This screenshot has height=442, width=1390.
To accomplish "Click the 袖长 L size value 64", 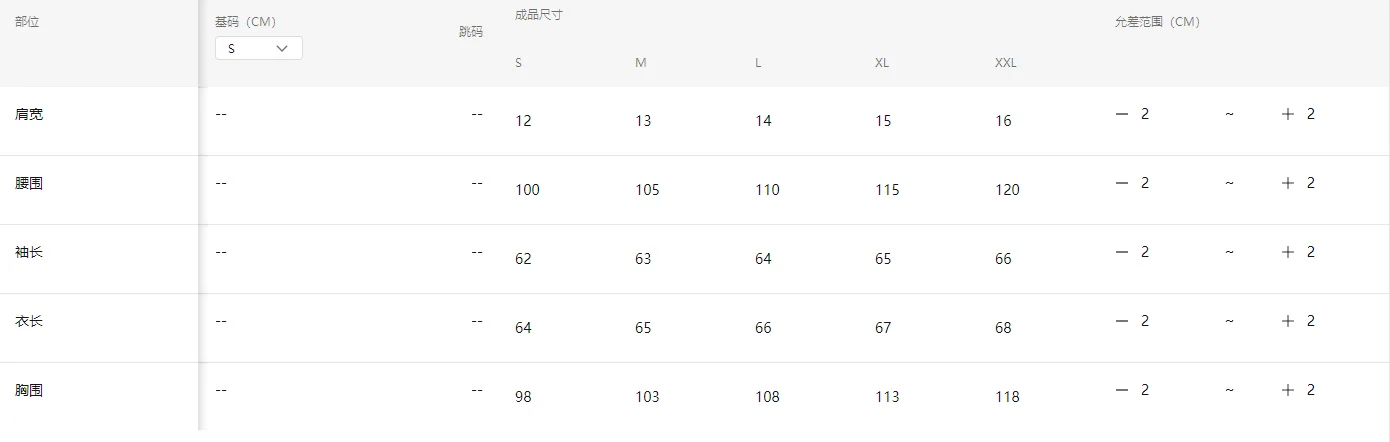I will [x=763, y=259].
